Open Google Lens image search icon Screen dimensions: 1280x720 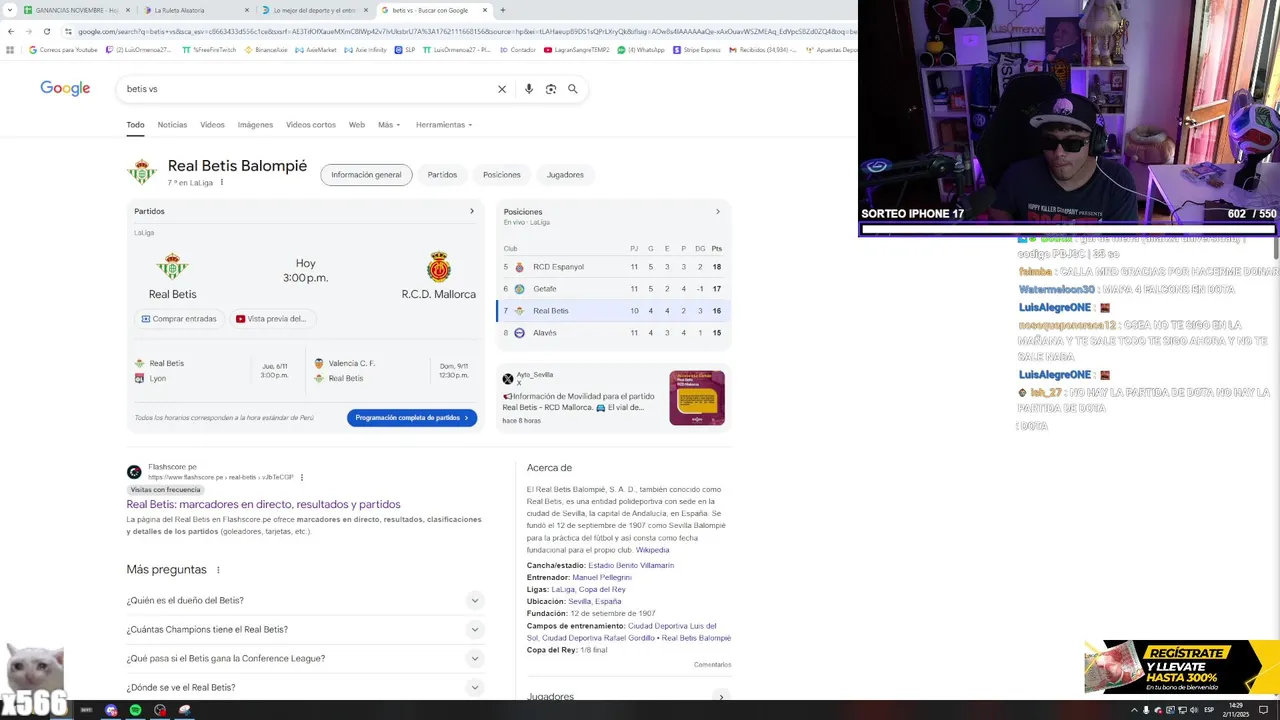[551, 89]
